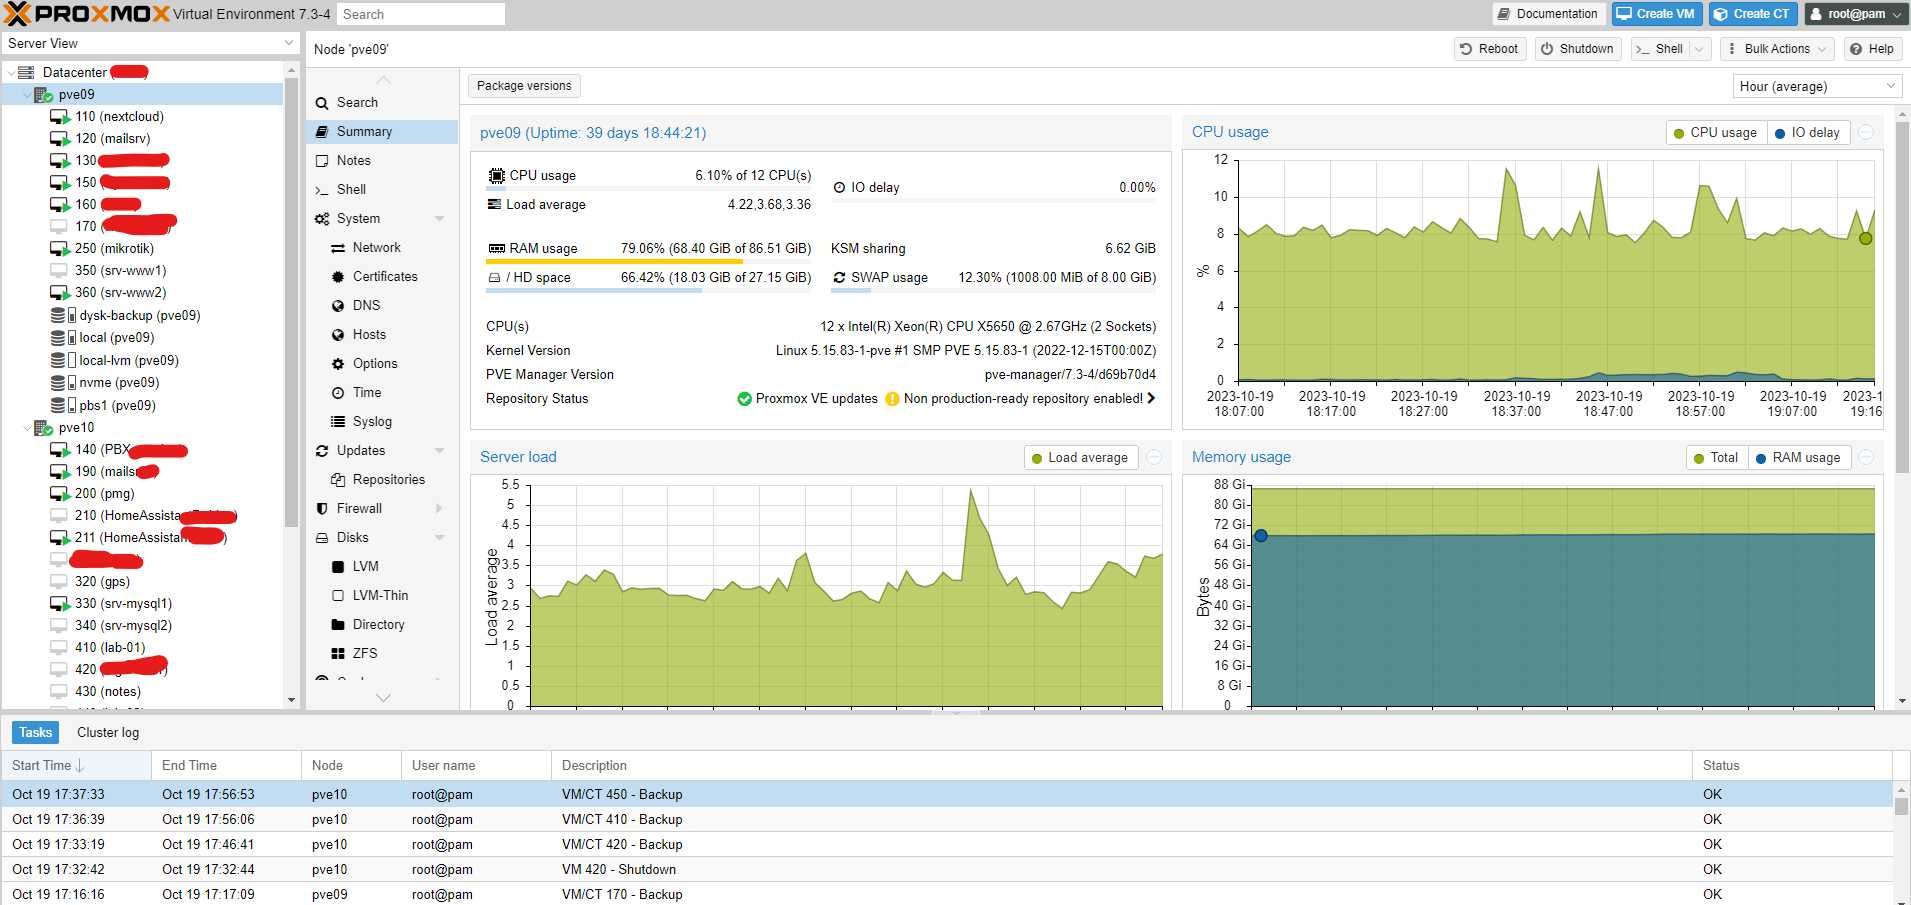Screen dimensions: 1911x905
Task: Click the CPU usage chart undo-zoom button
Action: coord(1866,133)
